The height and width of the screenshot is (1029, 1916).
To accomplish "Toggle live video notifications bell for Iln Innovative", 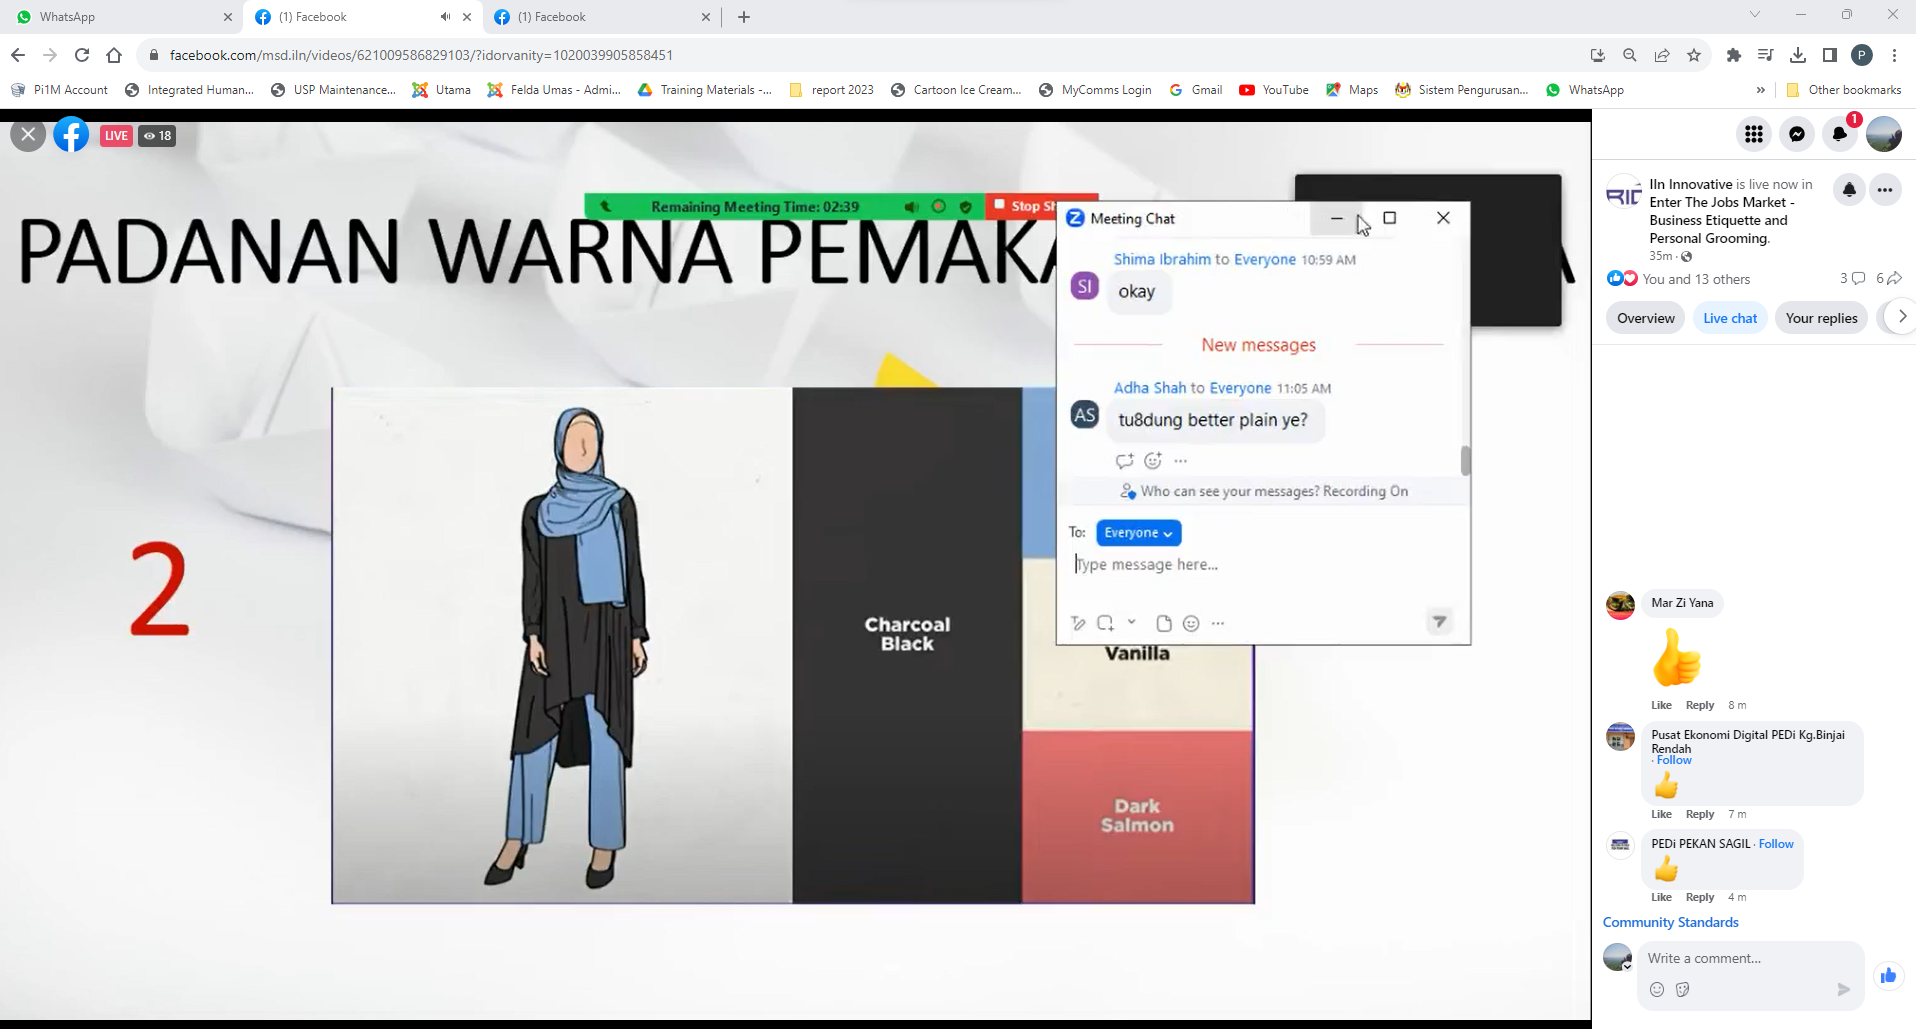I will 1849,189.
